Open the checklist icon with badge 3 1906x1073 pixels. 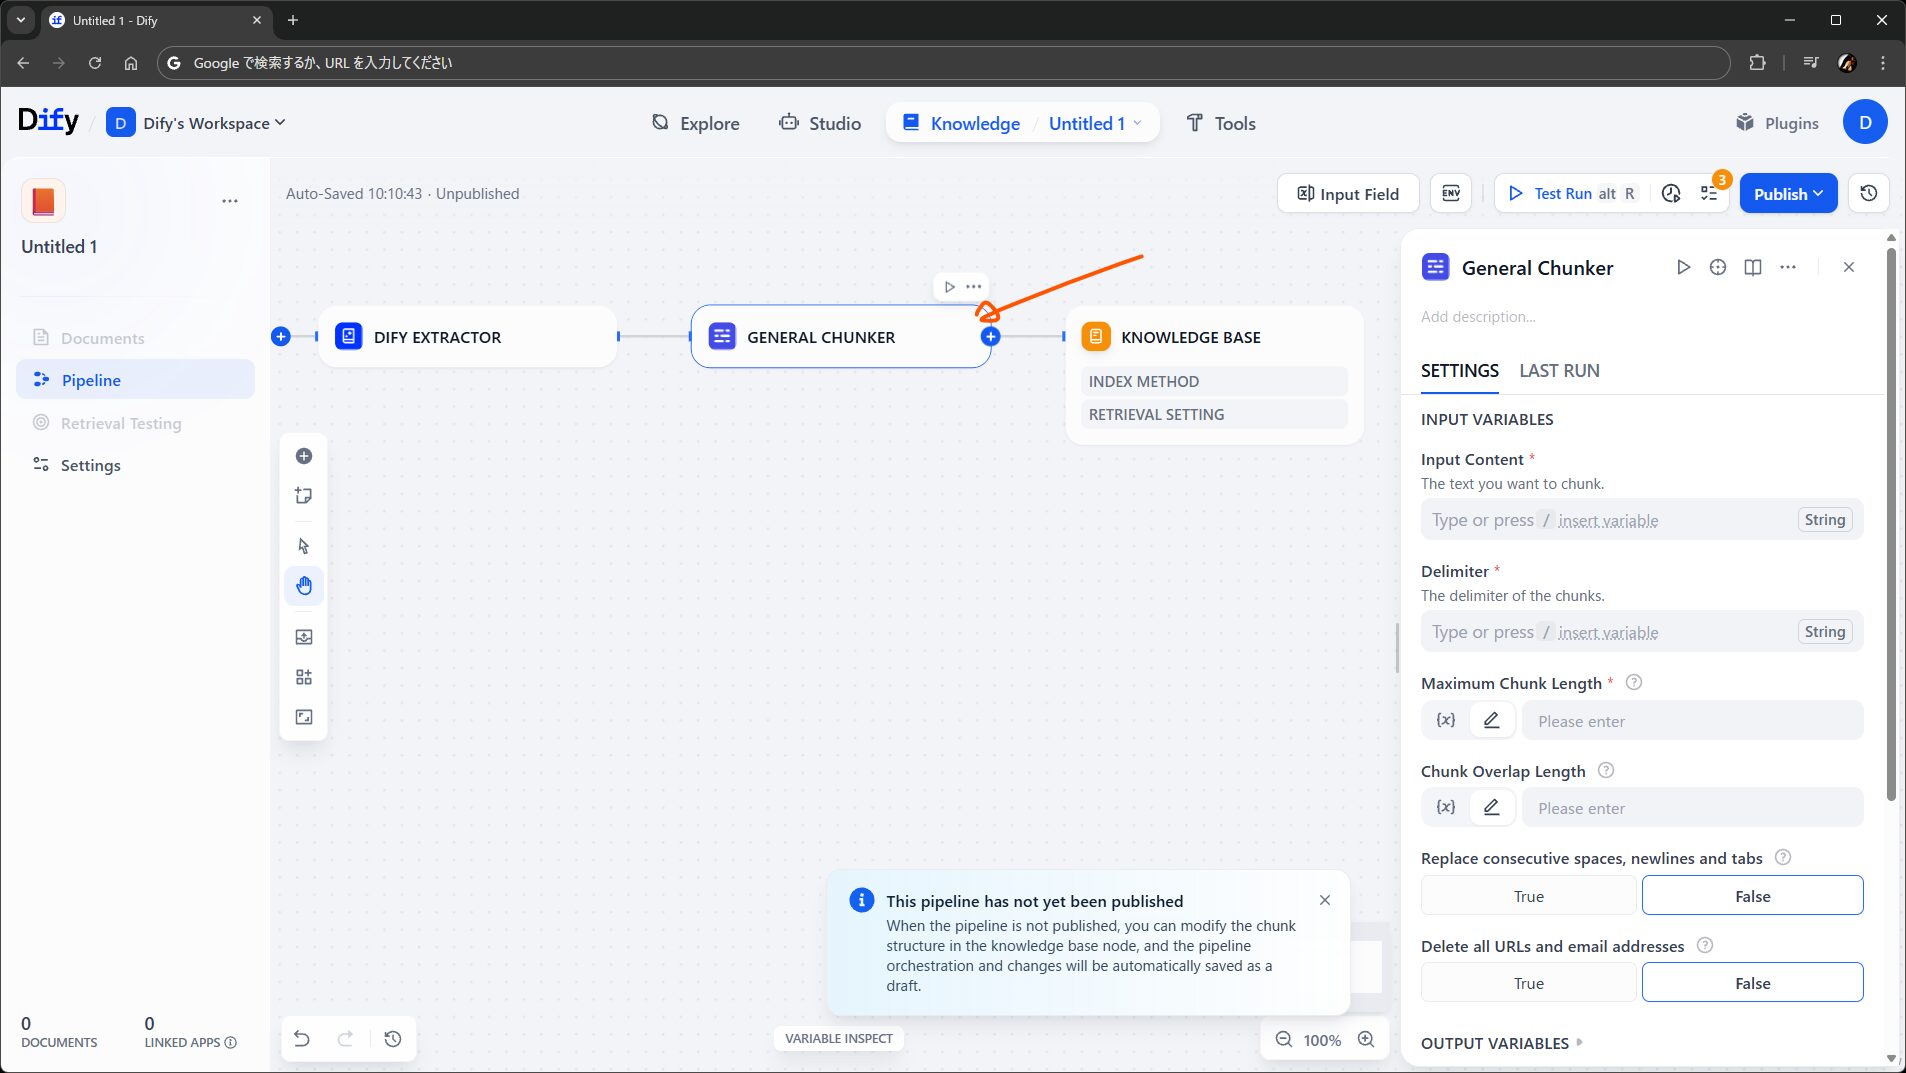1710,193
